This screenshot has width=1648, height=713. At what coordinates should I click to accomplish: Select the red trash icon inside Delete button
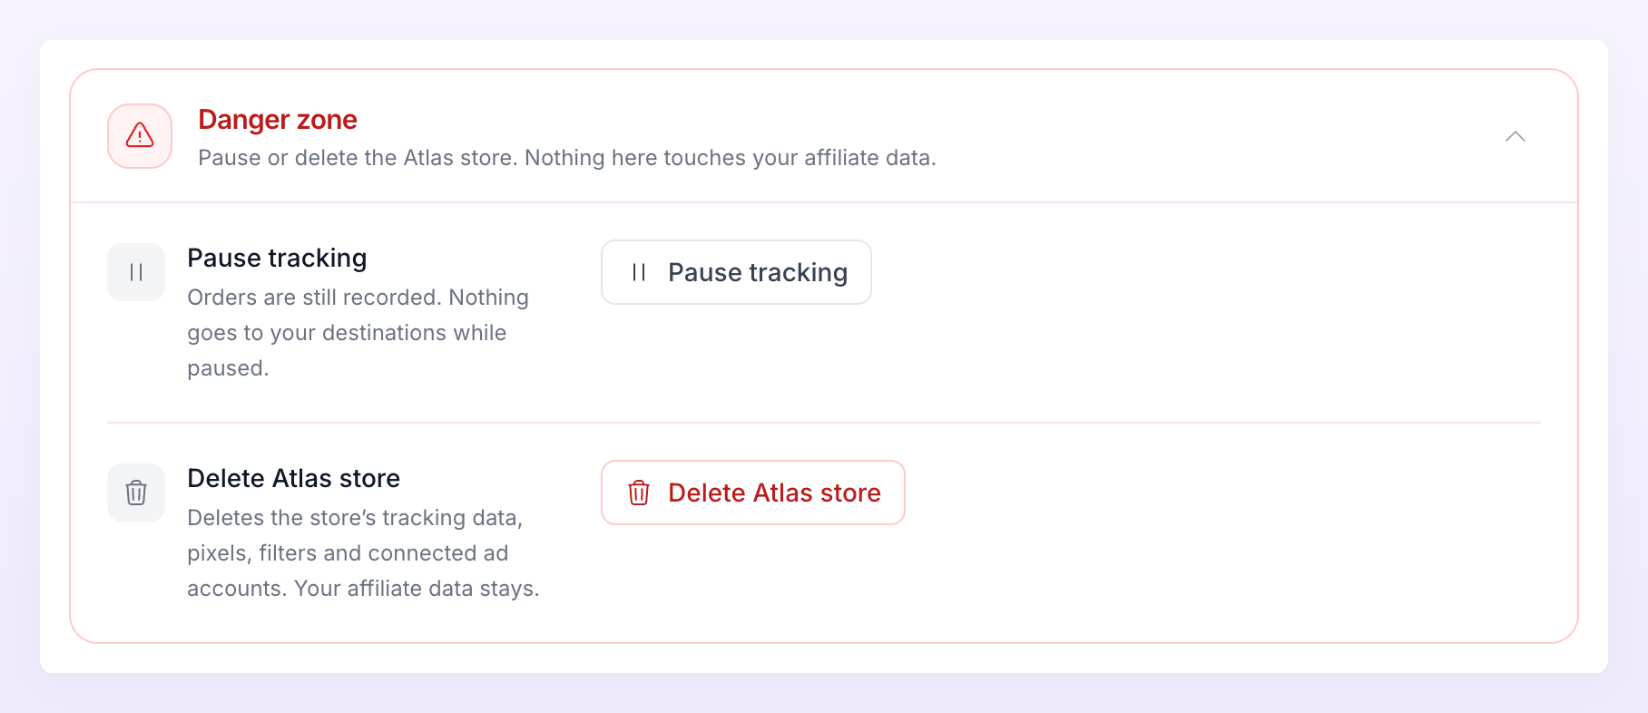pos(639,492)
